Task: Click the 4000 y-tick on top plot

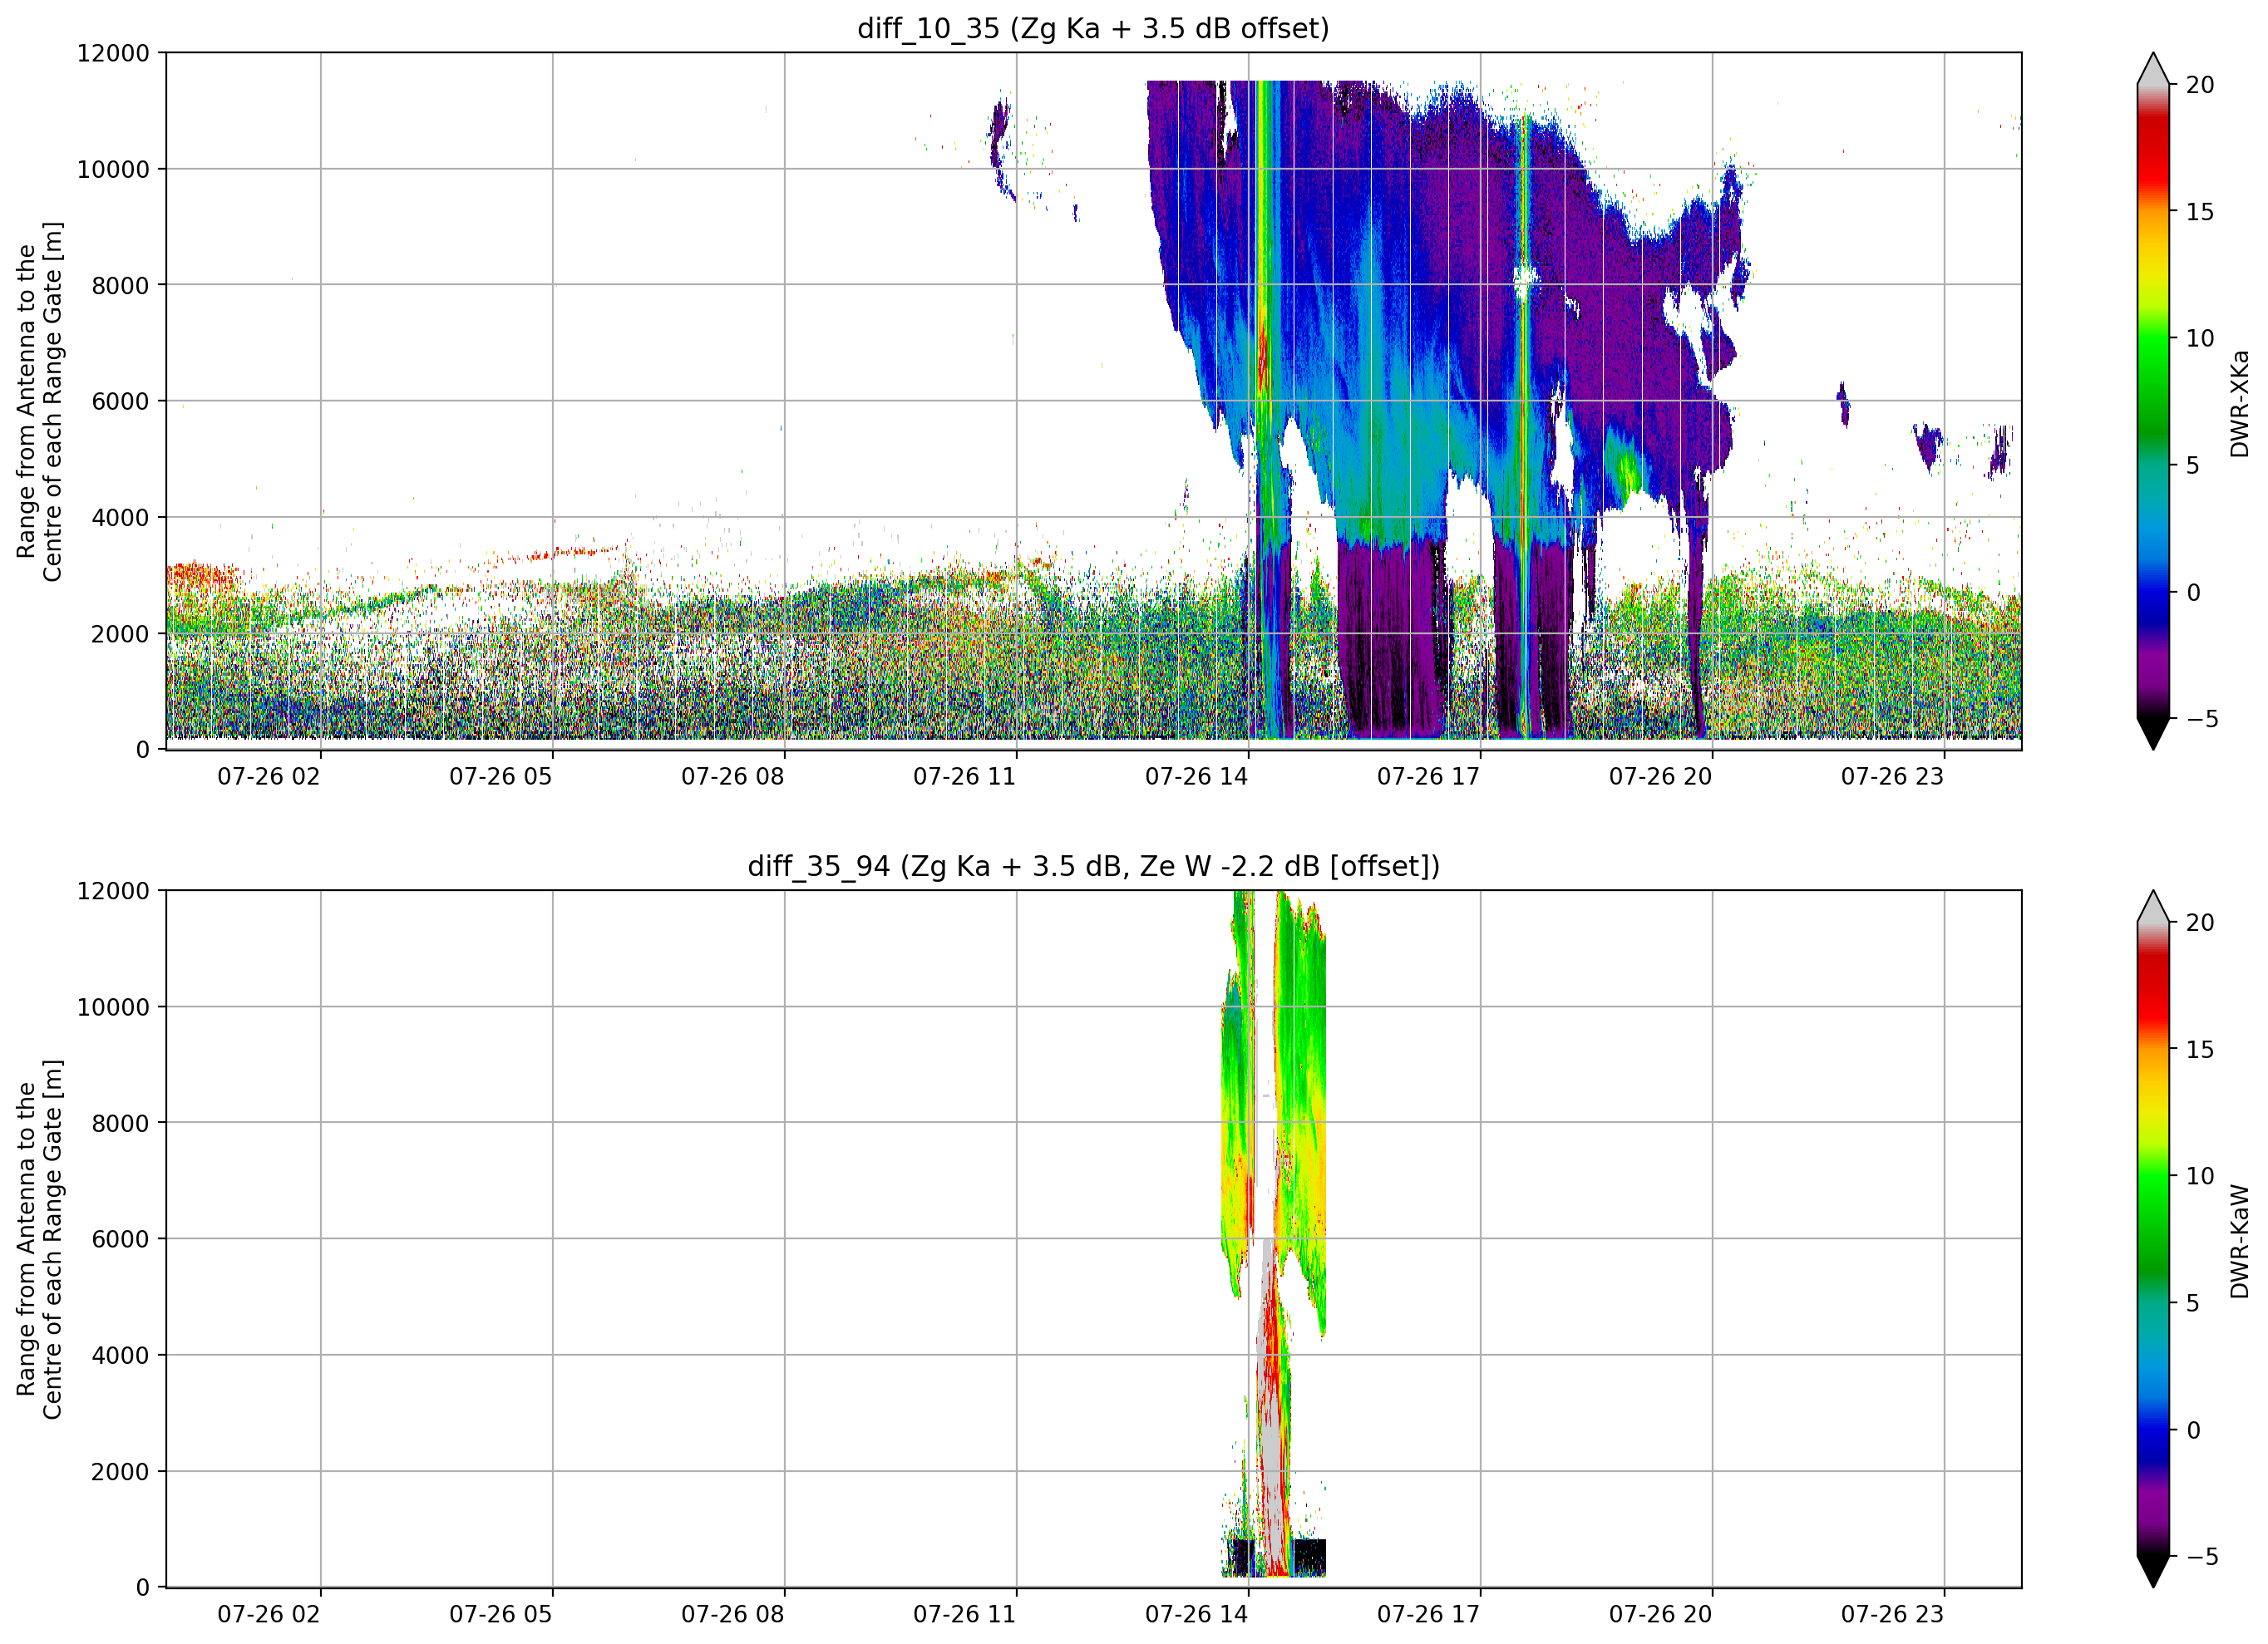Action: point(120,518)
